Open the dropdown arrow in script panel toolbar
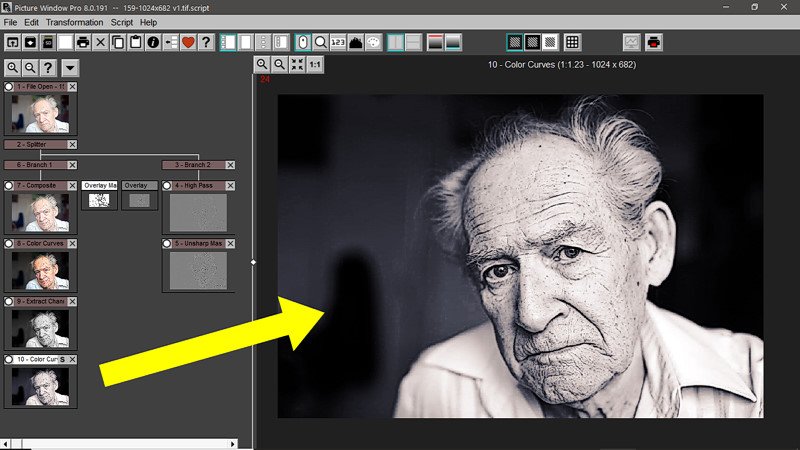This screenshot has height=450, width=800. point(70,68)
